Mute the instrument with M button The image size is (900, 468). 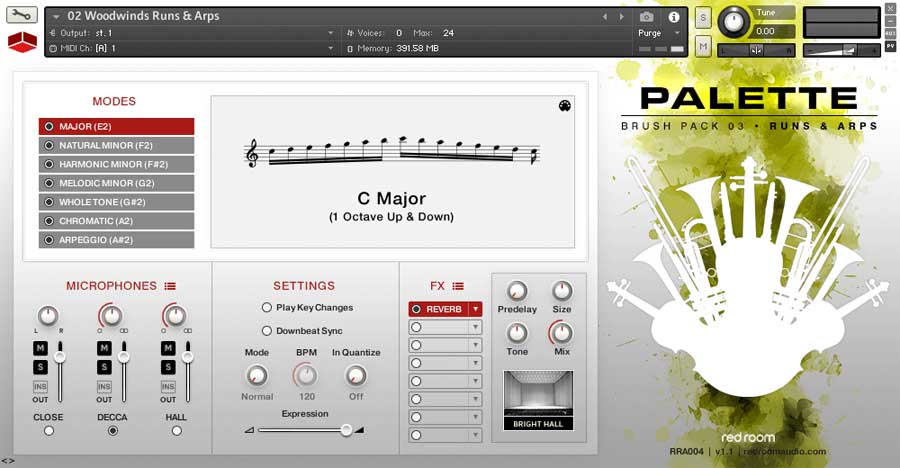(703, 46)
